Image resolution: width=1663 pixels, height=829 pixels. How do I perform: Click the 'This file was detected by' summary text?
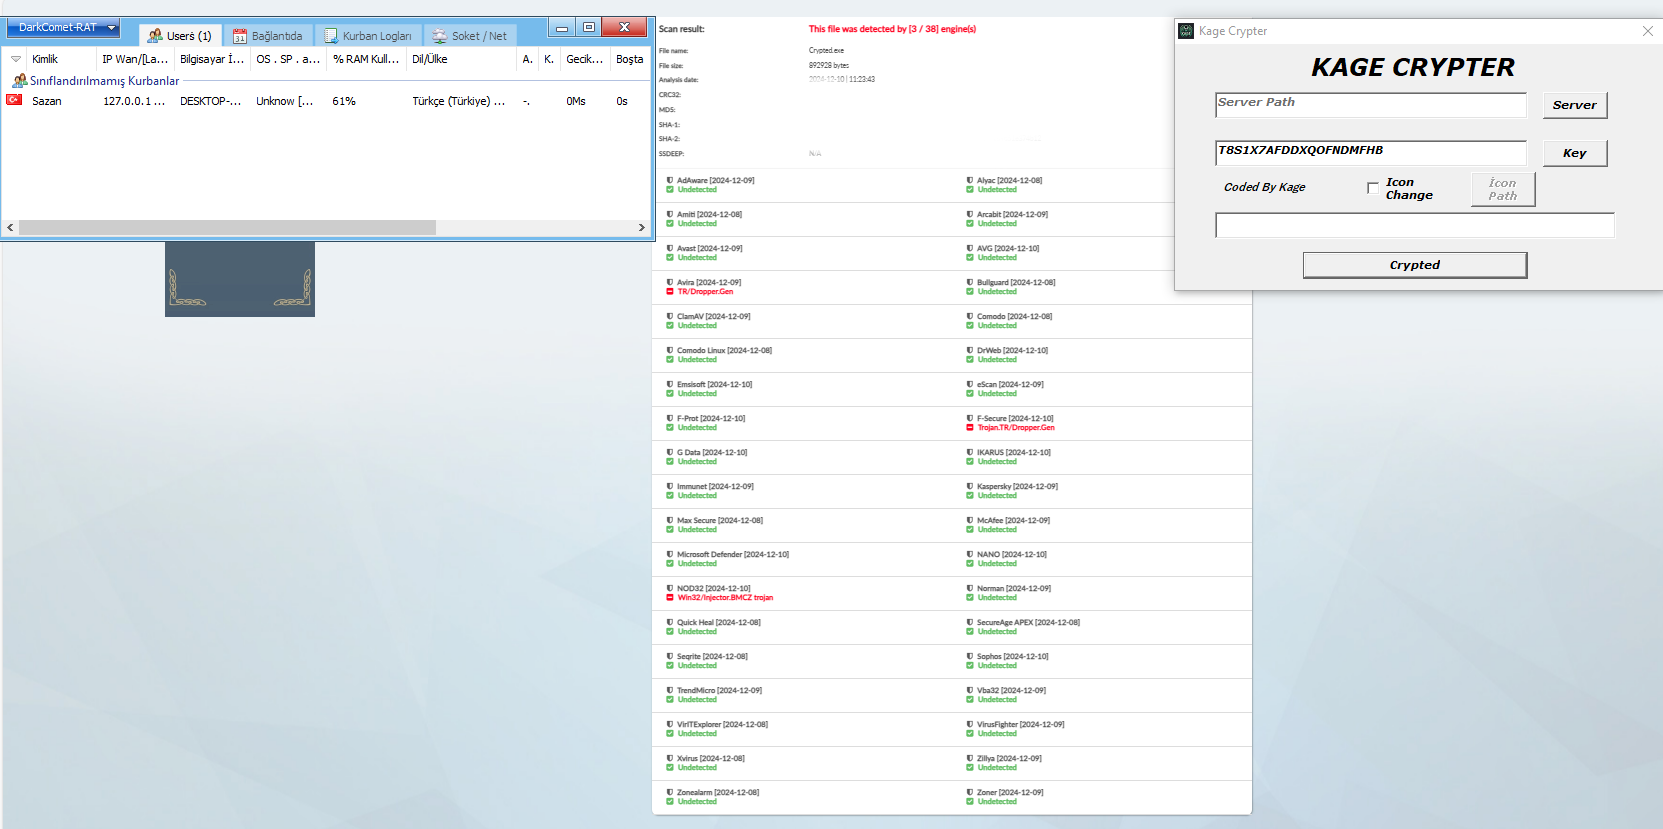click(x=892, y=29)
